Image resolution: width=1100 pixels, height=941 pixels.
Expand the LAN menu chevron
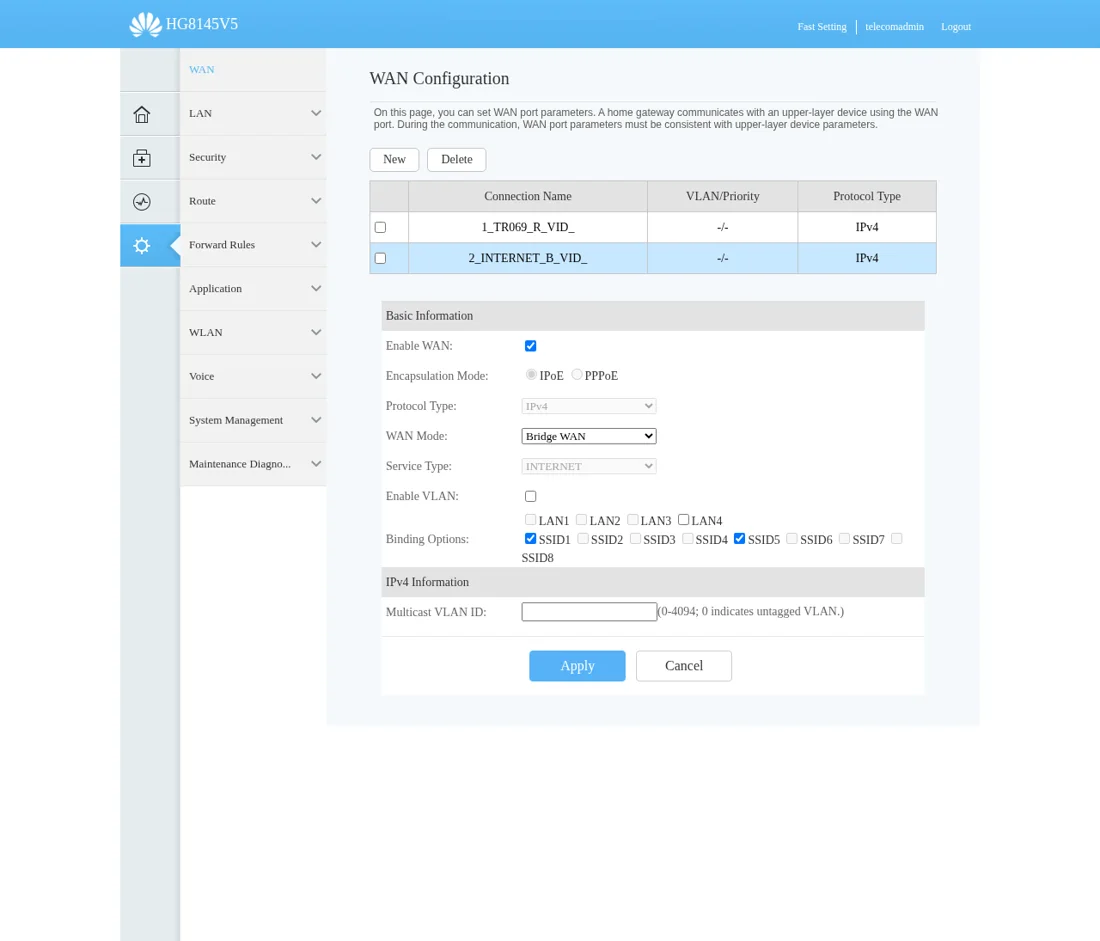[x=316, y=113]
